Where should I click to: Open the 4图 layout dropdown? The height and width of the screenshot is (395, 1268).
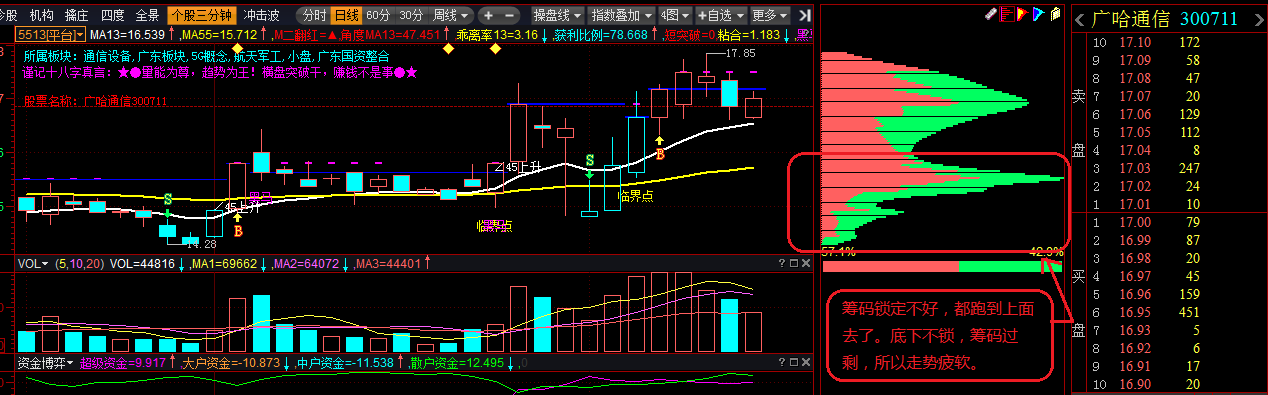pyautogui.click(x=675, y=15)
